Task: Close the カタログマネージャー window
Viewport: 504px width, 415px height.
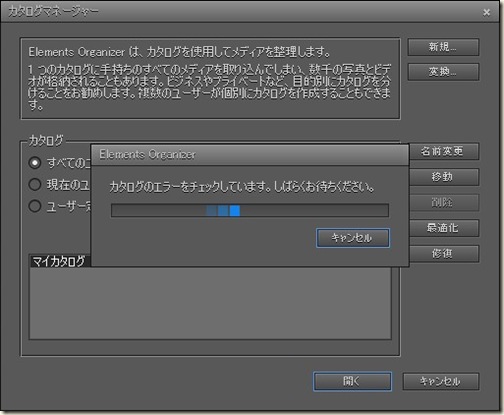Action: (x=486, y=13)
